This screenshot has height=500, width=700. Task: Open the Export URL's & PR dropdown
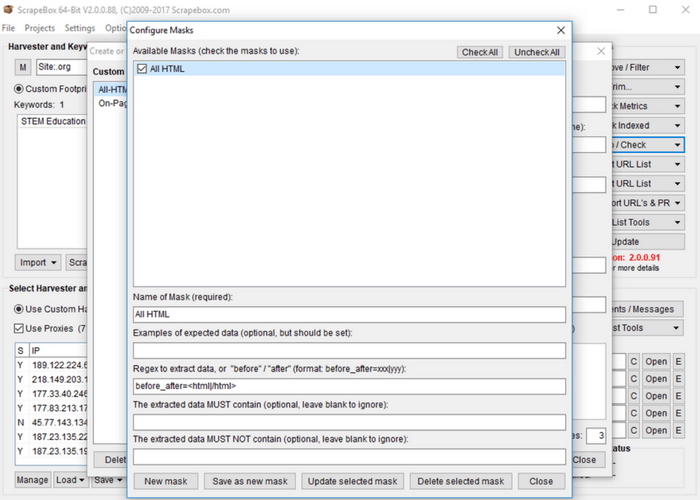(x=647, y=203)
